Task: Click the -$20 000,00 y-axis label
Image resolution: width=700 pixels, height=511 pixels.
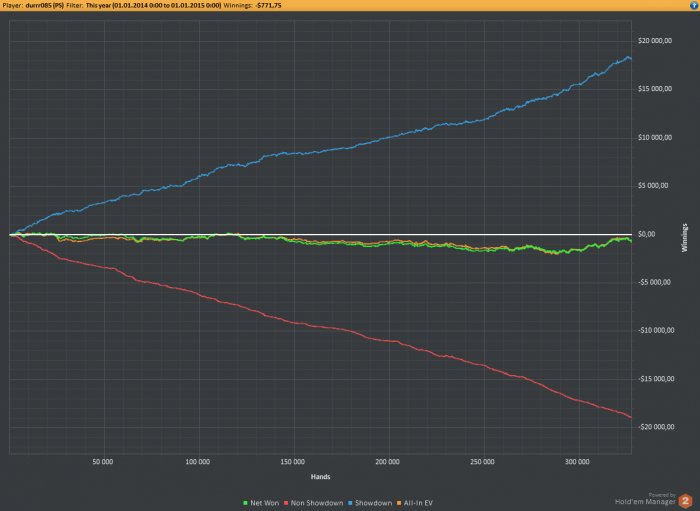Action: [x=656, y=427]
